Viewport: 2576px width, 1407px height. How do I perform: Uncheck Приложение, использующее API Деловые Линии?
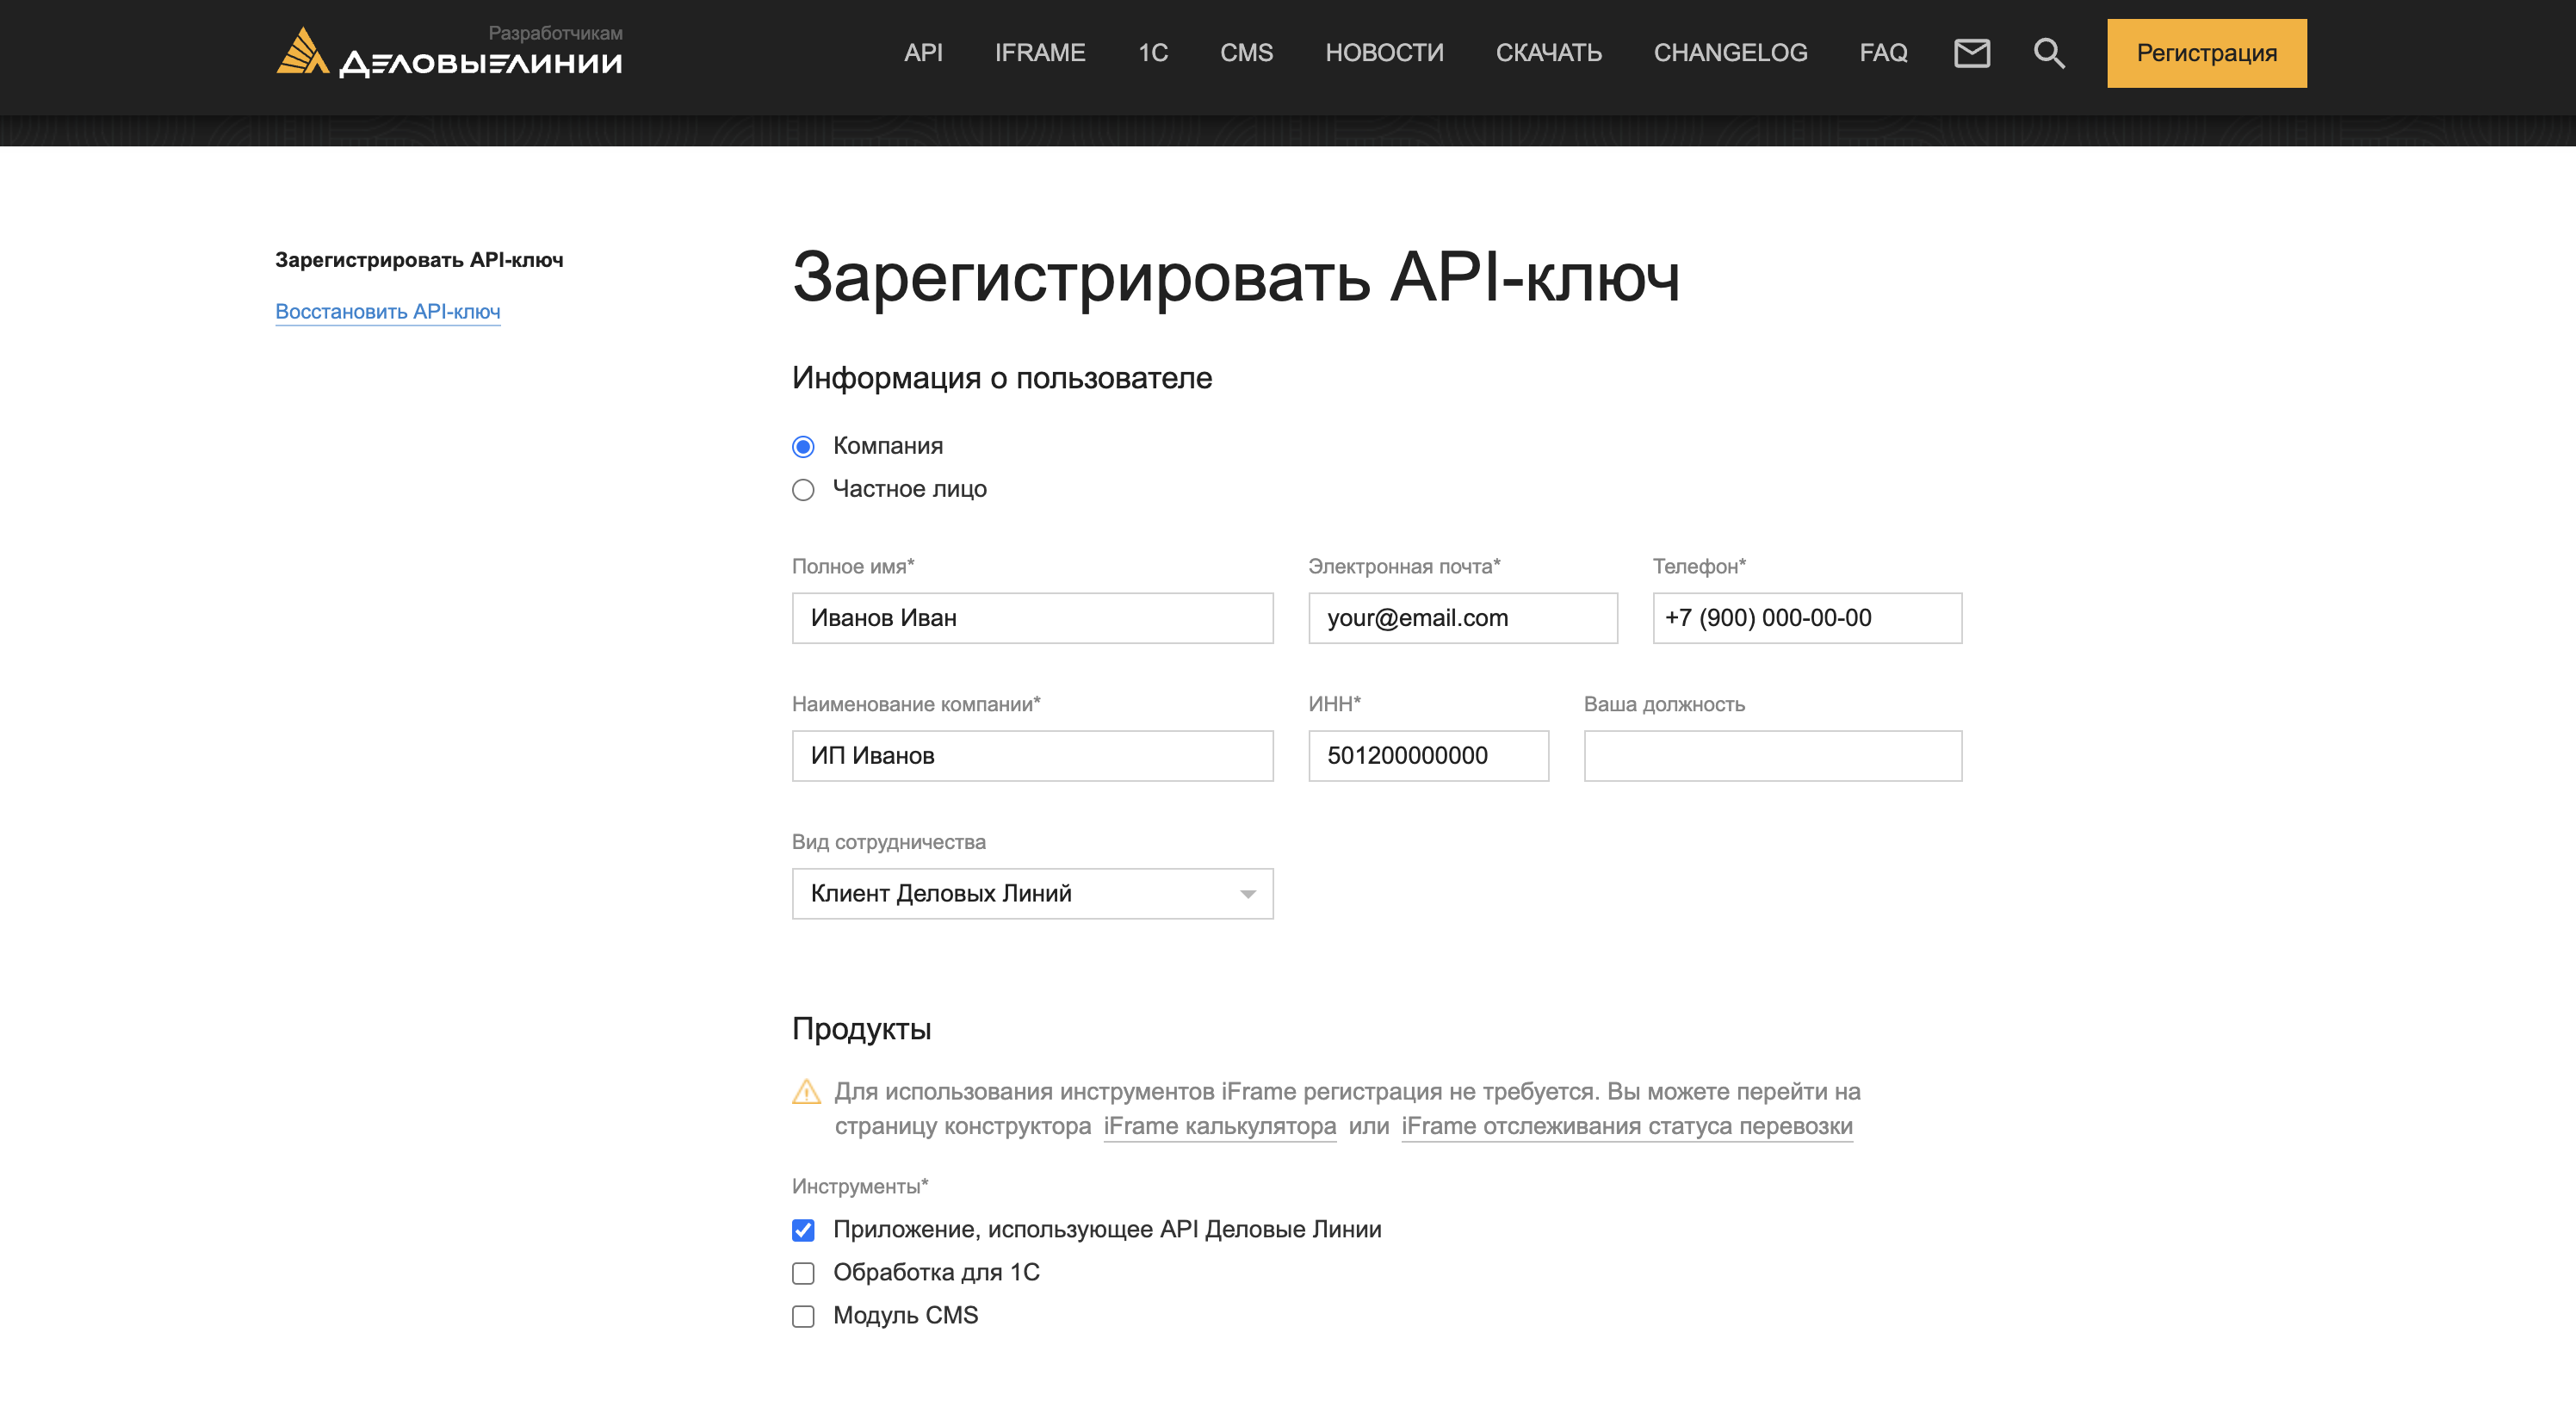coord(803,1230)
